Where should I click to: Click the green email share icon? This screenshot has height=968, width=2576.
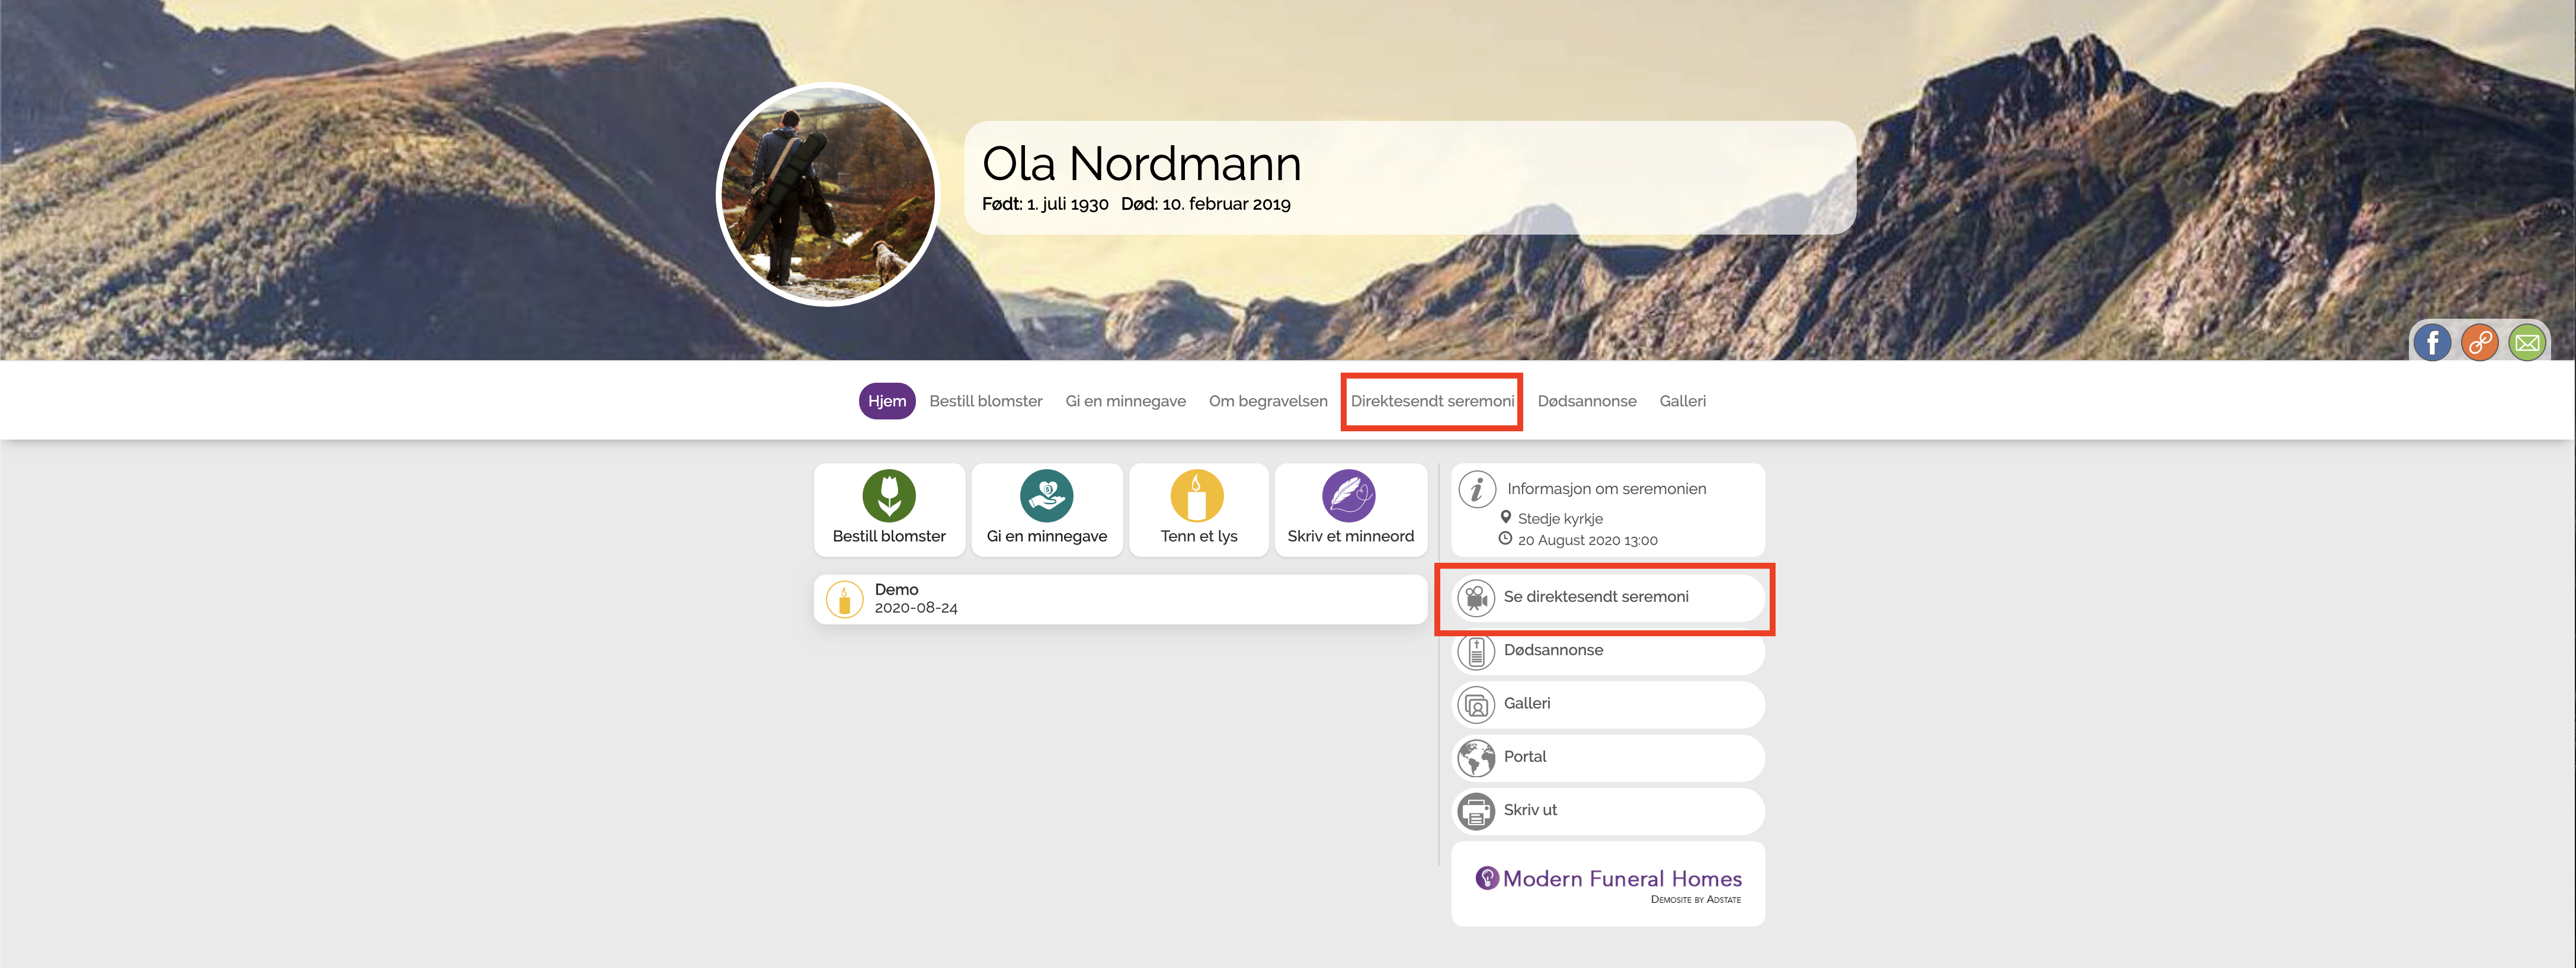pyautogui.click(x=2526, y=343)
